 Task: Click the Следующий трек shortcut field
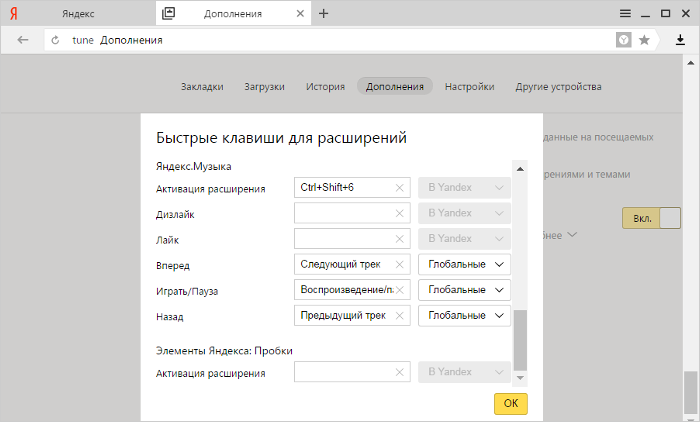point(352,264)
